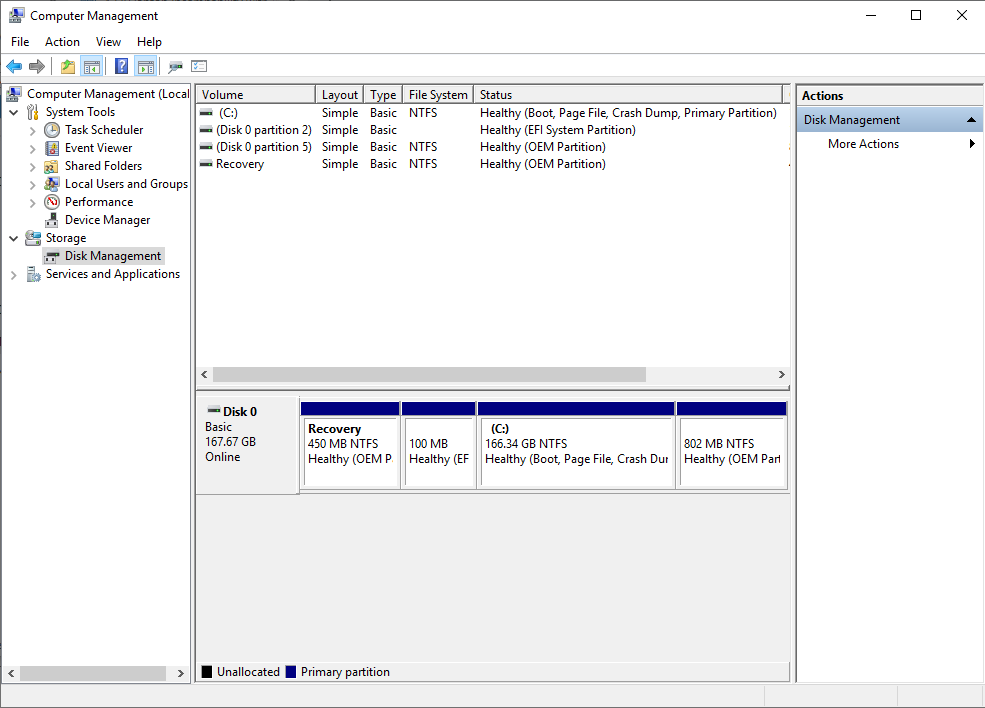This screenshot has height=708, width=985.
Task: Toggle Show/Hide Action Pane button
Action: pyautogui.click(x=146, y=67)
